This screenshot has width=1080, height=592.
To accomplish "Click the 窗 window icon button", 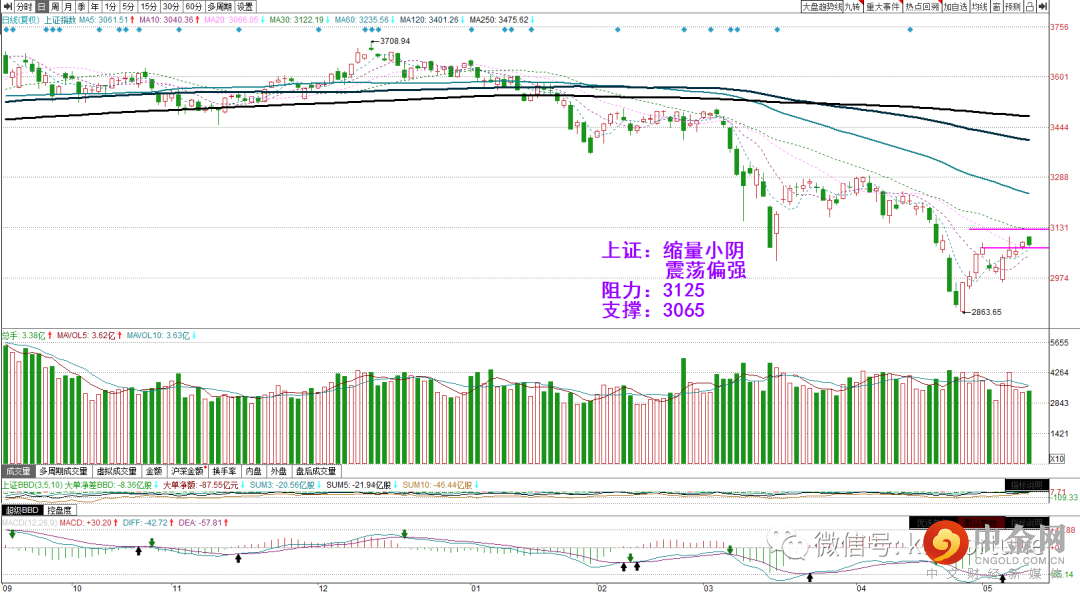I will (997, 6).
